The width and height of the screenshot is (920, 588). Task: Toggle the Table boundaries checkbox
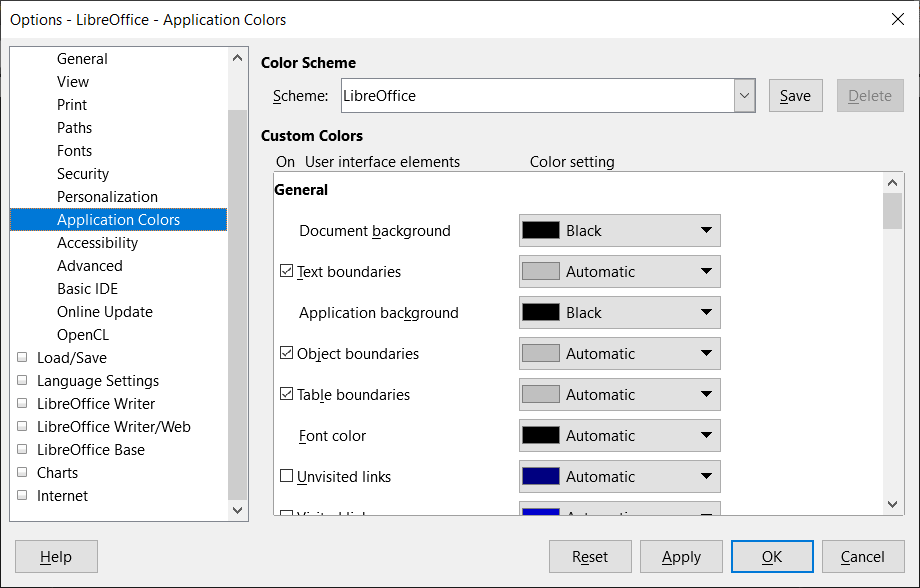pyautogui.click(x=286, y=394)
